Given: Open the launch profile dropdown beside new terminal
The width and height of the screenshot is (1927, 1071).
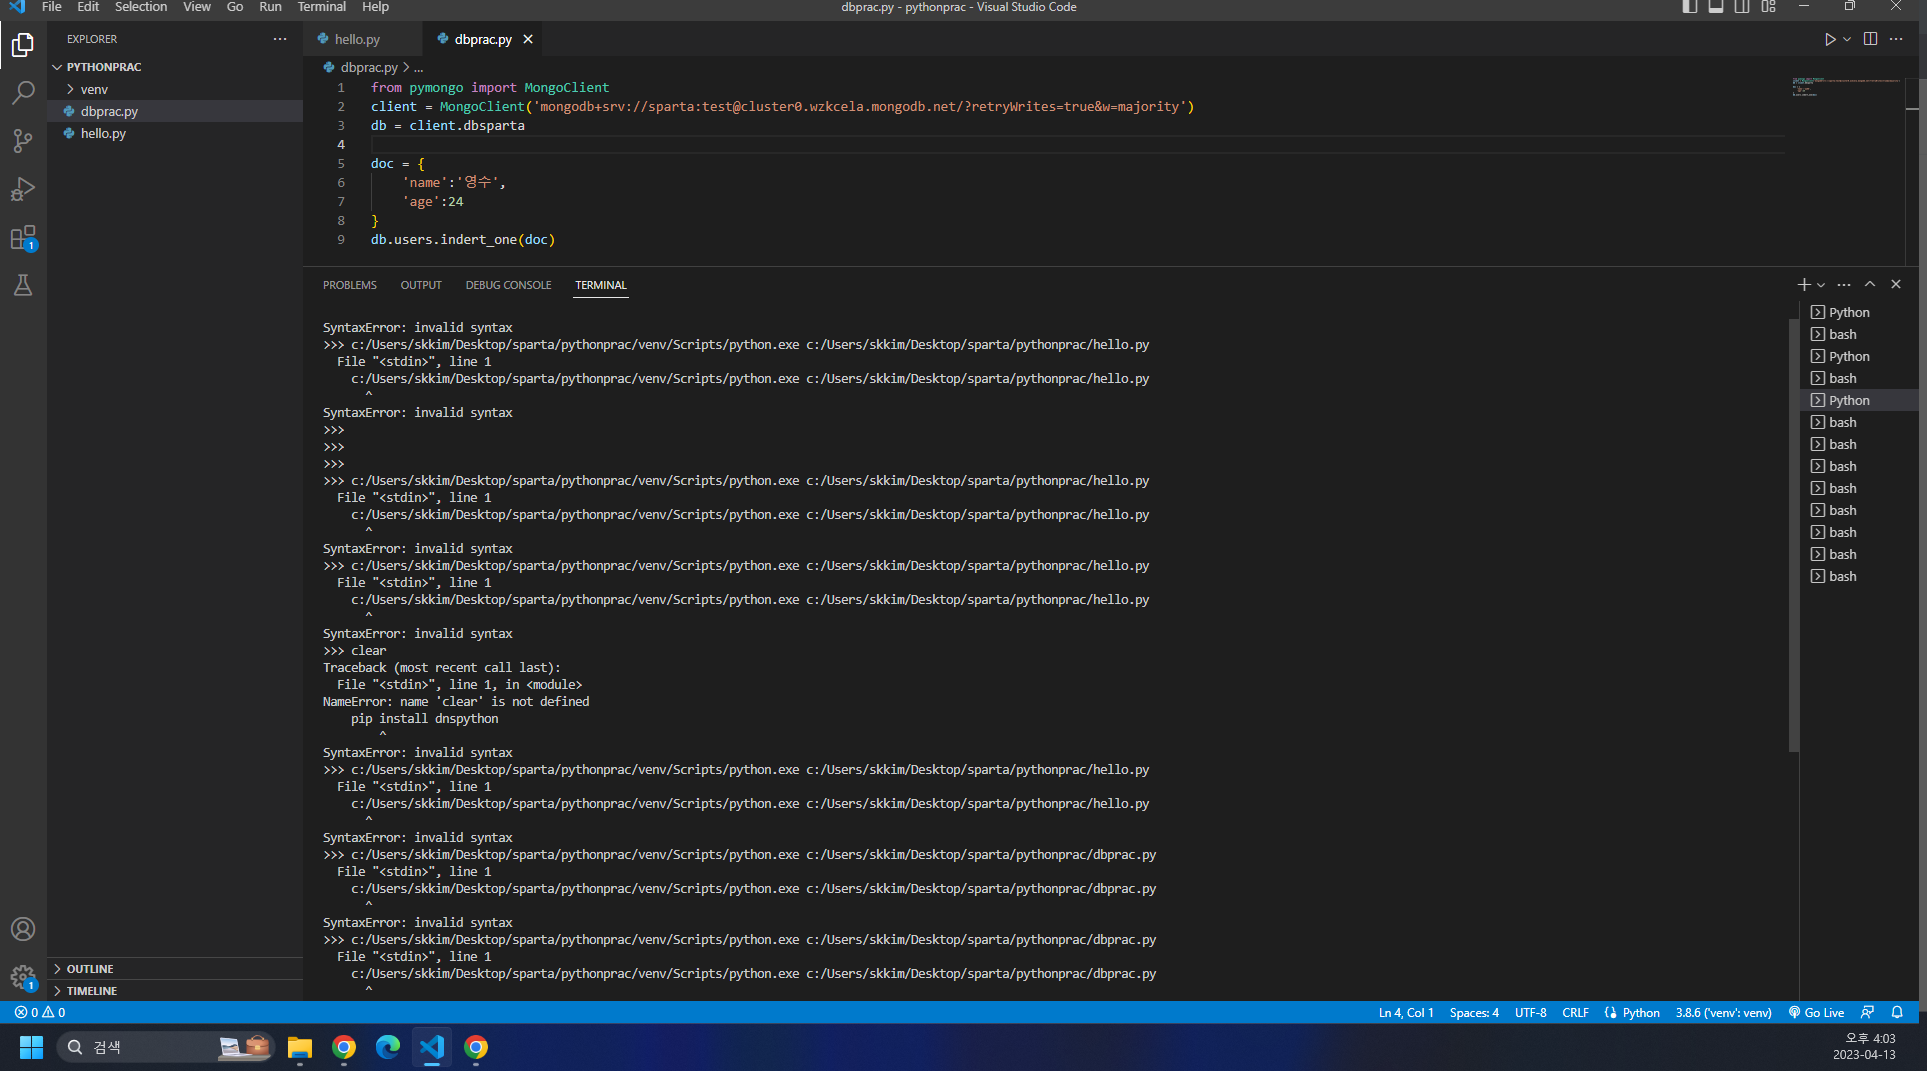Looking at the screenshot, I should tap(1821, 285).
